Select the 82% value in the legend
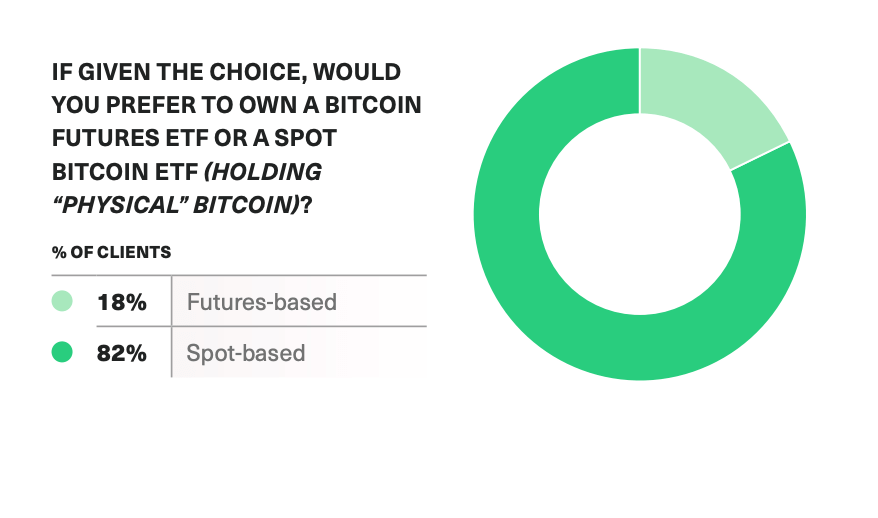 click(x=122, y=353)
